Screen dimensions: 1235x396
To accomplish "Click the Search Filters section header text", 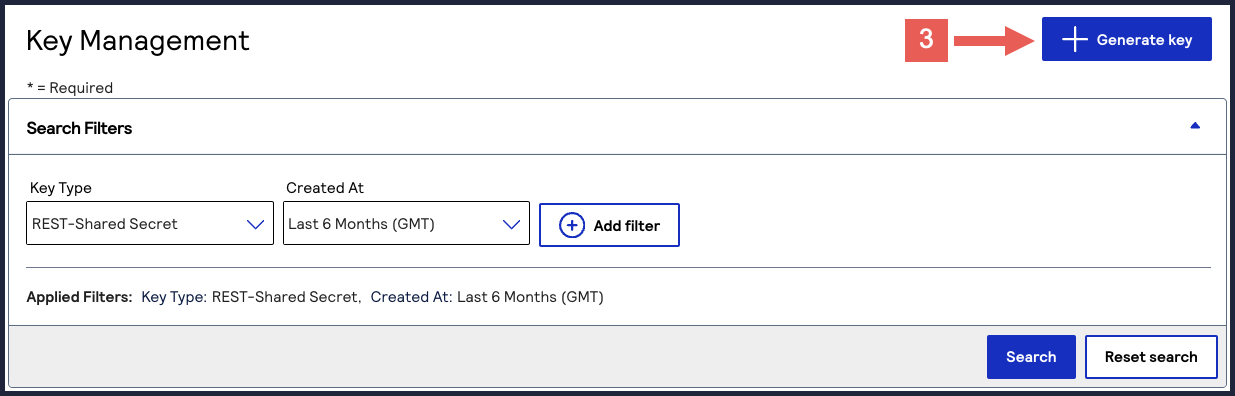I will click(79, 128).
